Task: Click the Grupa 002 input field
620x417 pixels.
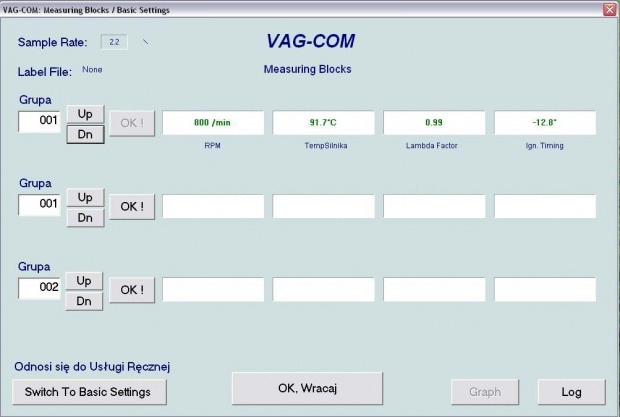Action: (40, 288)
